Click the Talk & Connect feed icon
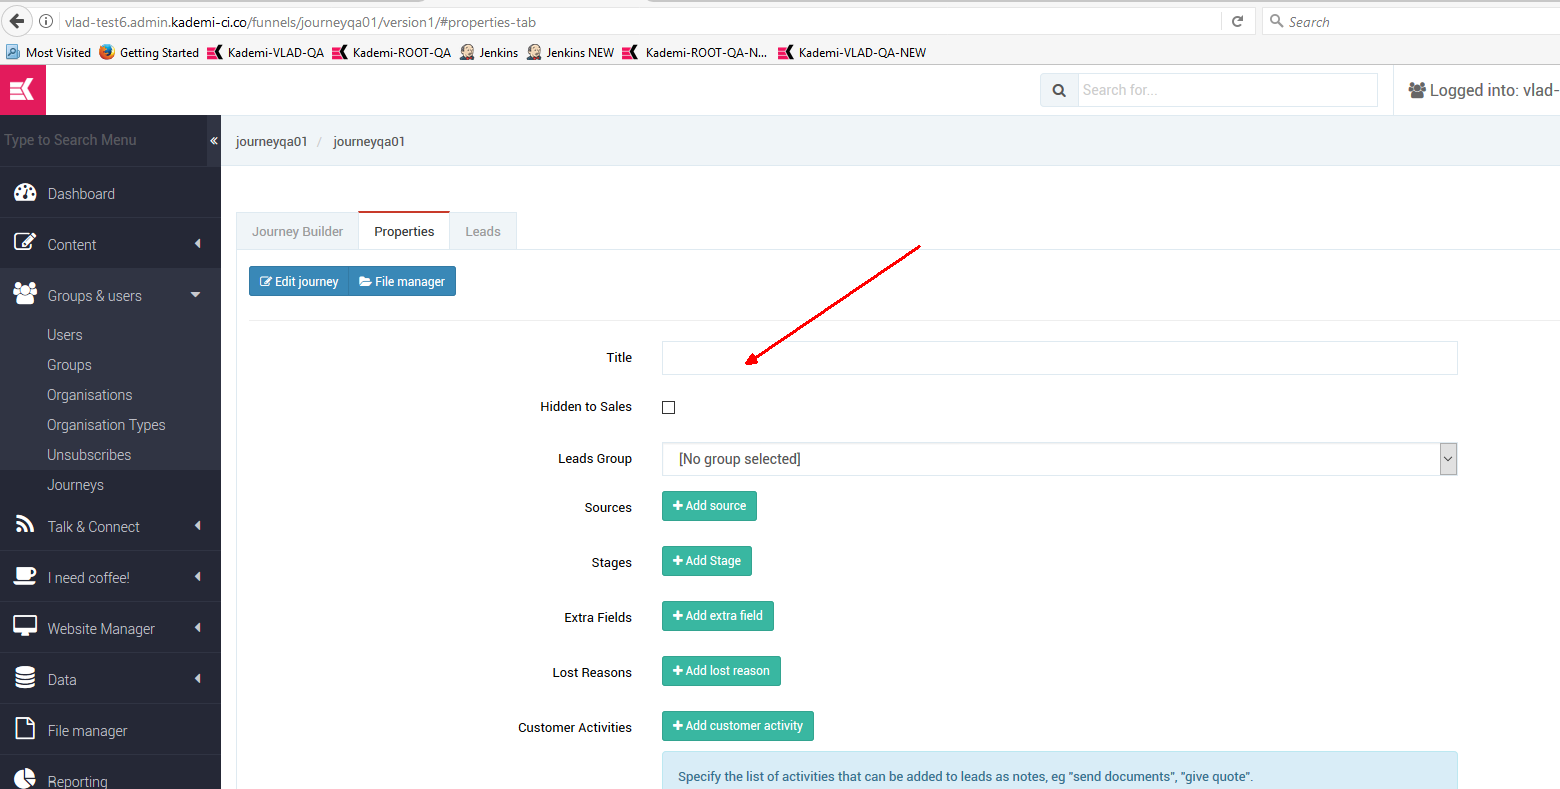Image resolution: width=1560 pixels, height=789 pixels. click(25, 525)
